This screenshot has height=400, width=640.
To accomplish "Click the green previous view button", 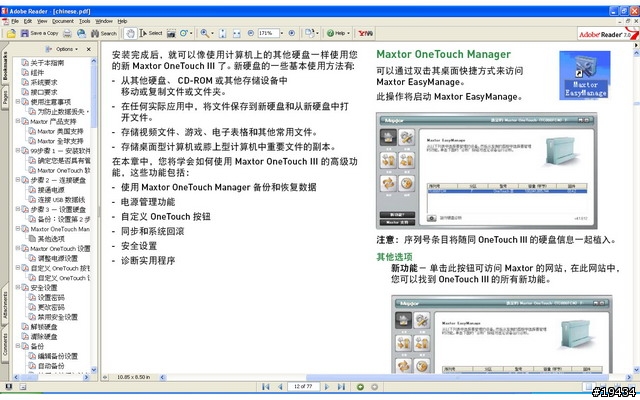I will point(360,387).
